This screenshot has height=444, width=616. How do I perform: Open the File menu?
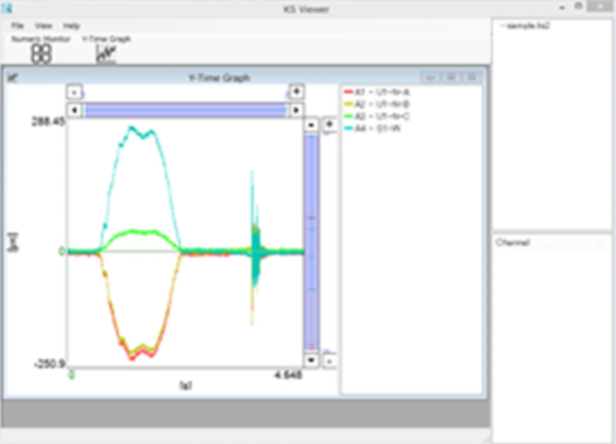18,24
